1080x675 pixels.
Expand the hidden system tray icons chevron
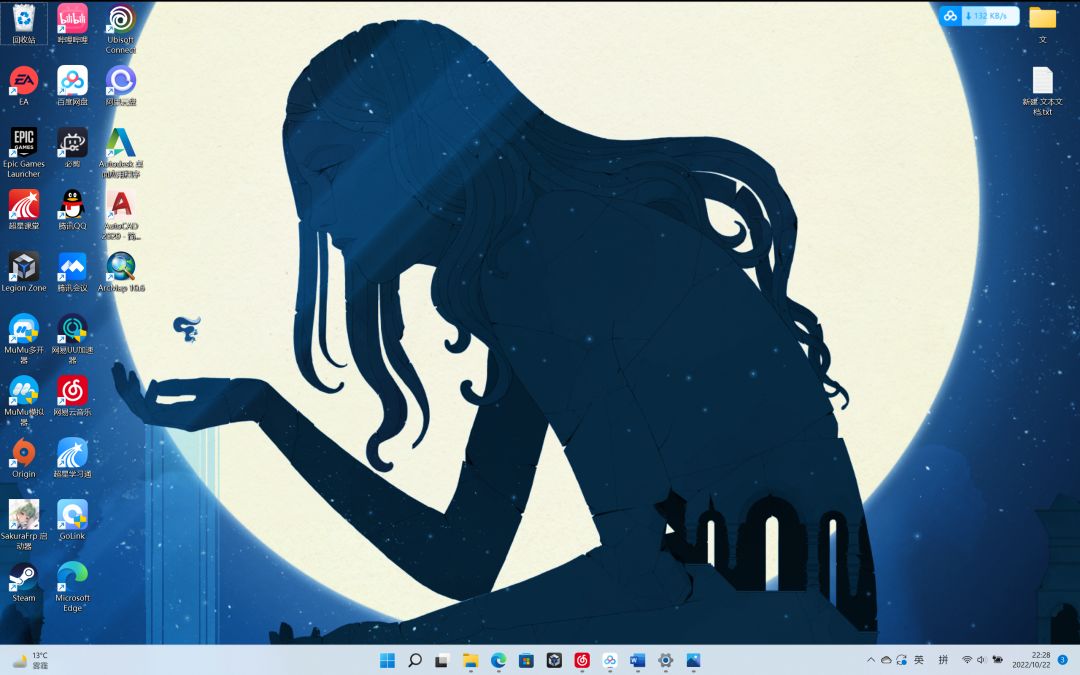tap(871, 660)
